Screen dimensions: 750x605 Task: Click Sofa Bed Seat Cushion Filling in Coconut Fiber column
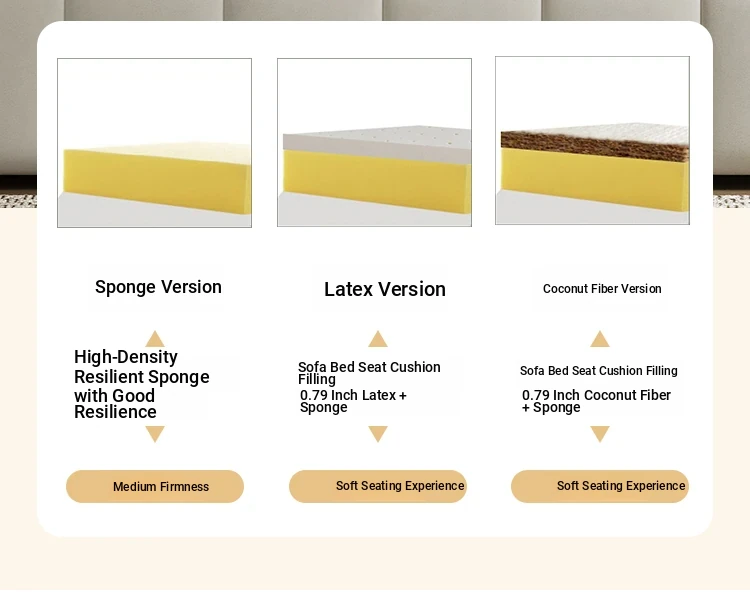pyautogui.click(x=598, y=371)
